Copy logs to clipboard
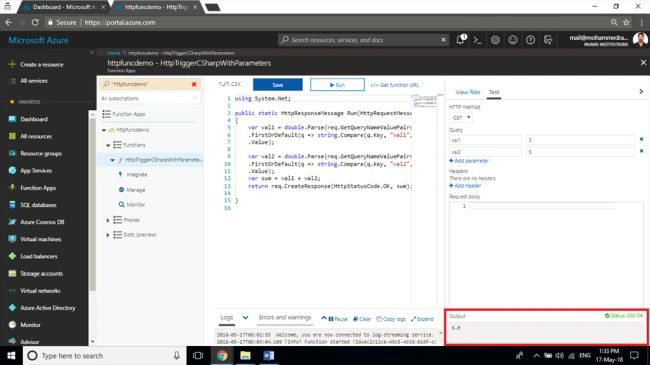The height and width of the screenshot is (365, 650). click(391, 319)
